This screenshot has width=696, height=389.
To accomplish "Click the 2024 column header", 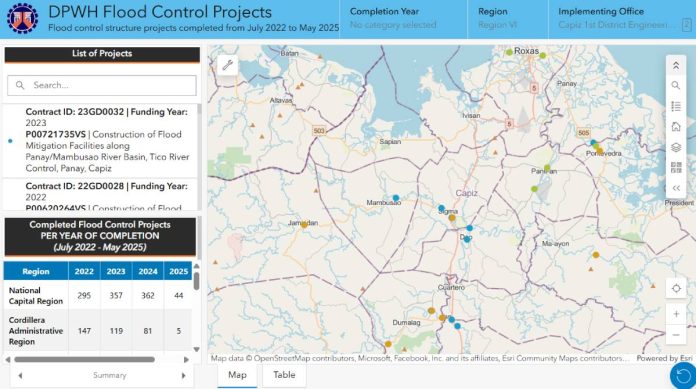I will pos(148,271).
